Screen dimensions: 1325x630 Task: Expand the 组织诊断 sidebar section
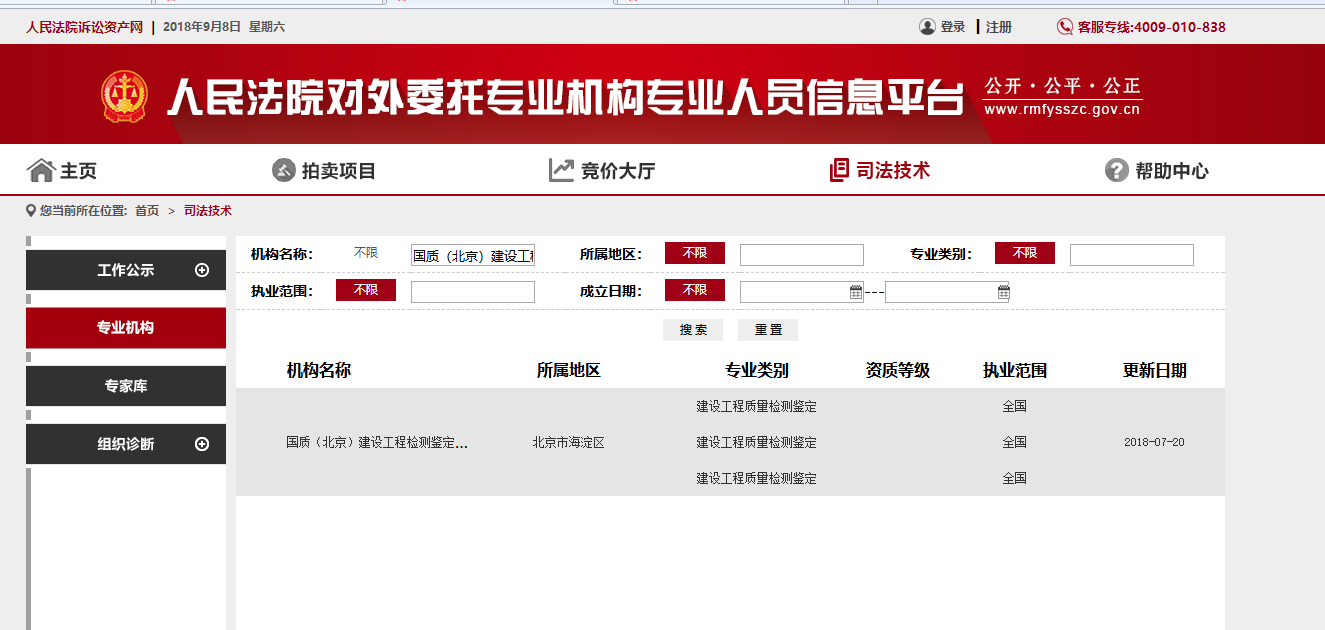tap(202, 444)
